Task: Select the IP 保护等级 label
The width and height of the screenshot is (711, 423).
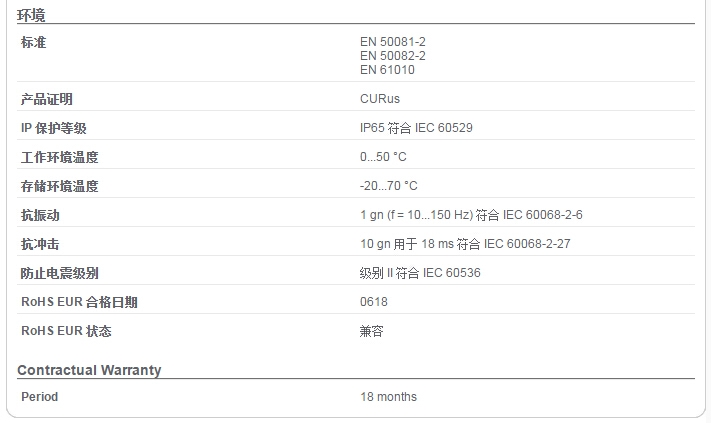Action: click(x=54, y=128)
